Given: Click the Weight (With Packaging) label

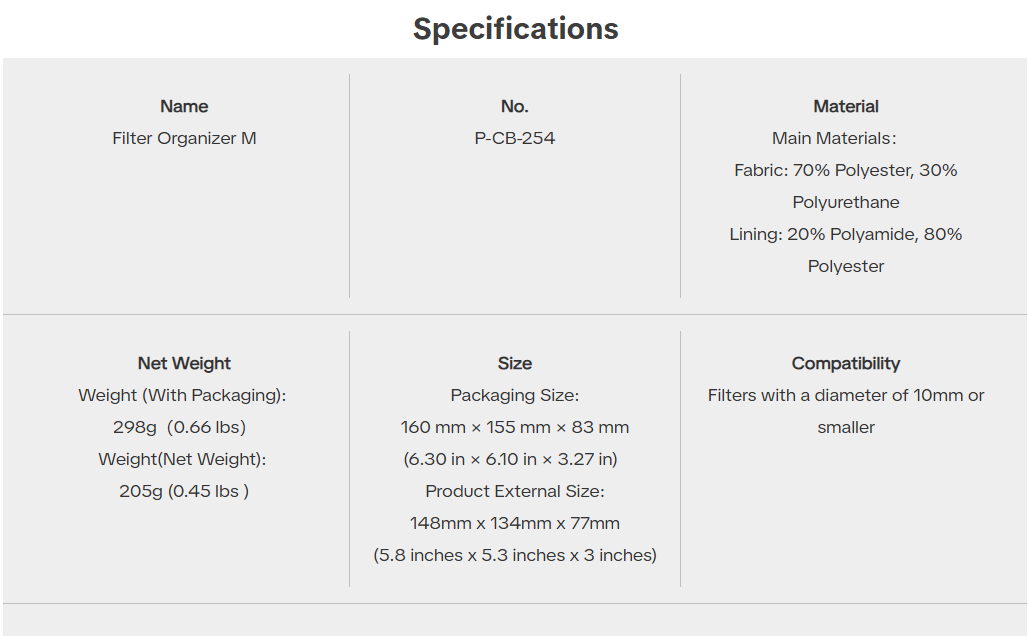Looking at the screenshot, I should coord(182,395).
